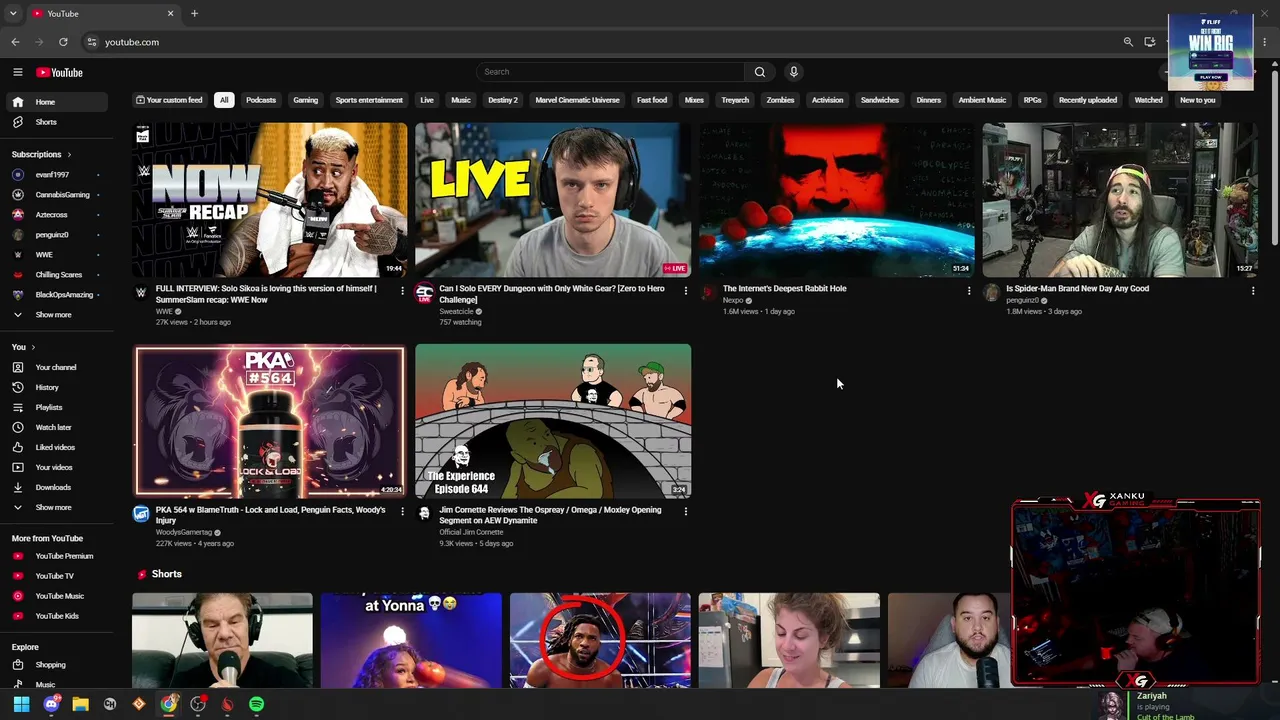Viewport: 1280px width, 720px height.
Task: Select the All filter chip
Action: click(224, 100)
